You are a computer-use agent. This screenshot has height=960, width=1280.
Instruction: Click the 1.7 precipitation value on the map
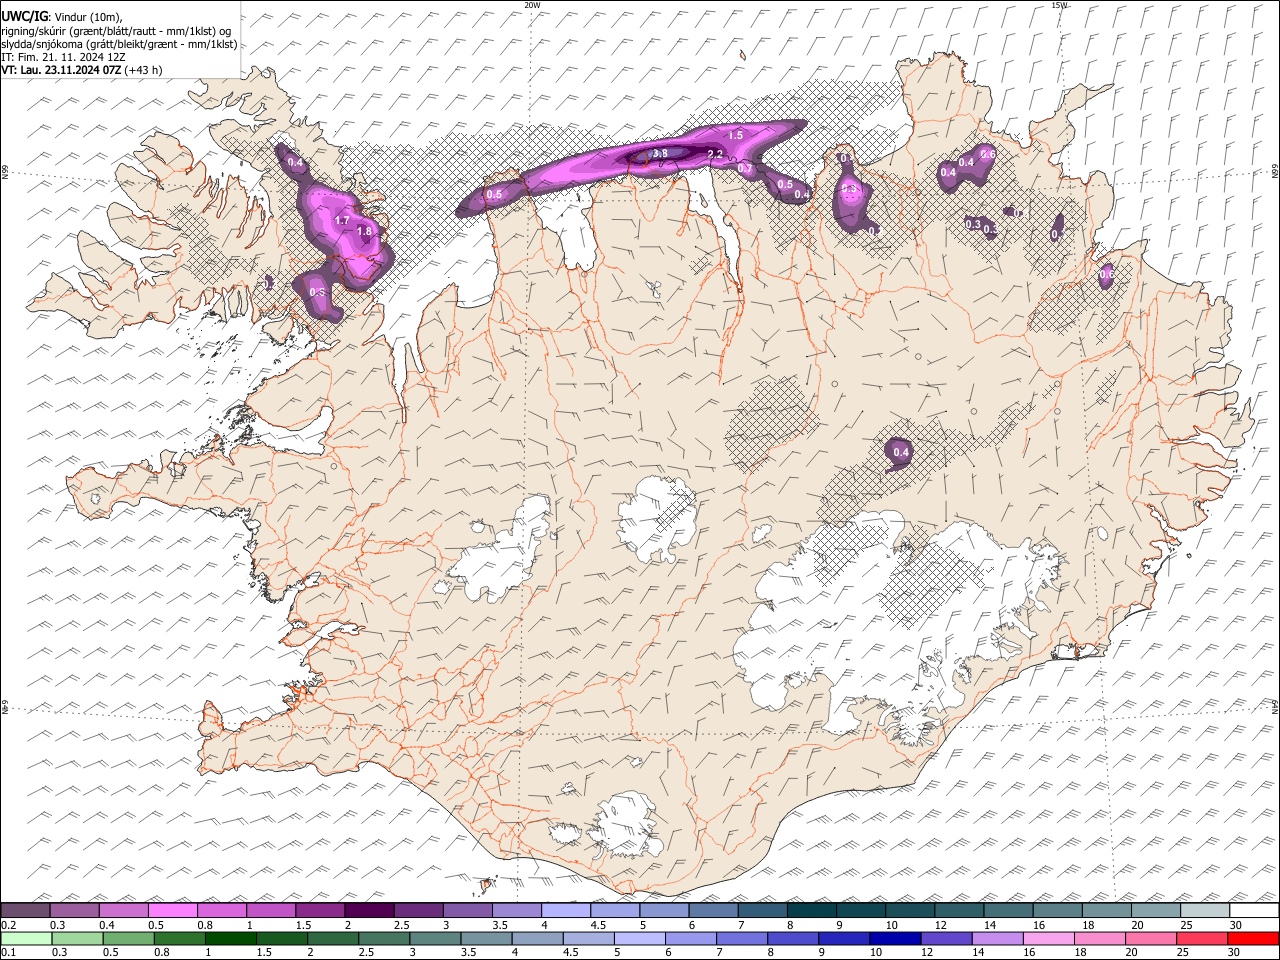point(341,220)
